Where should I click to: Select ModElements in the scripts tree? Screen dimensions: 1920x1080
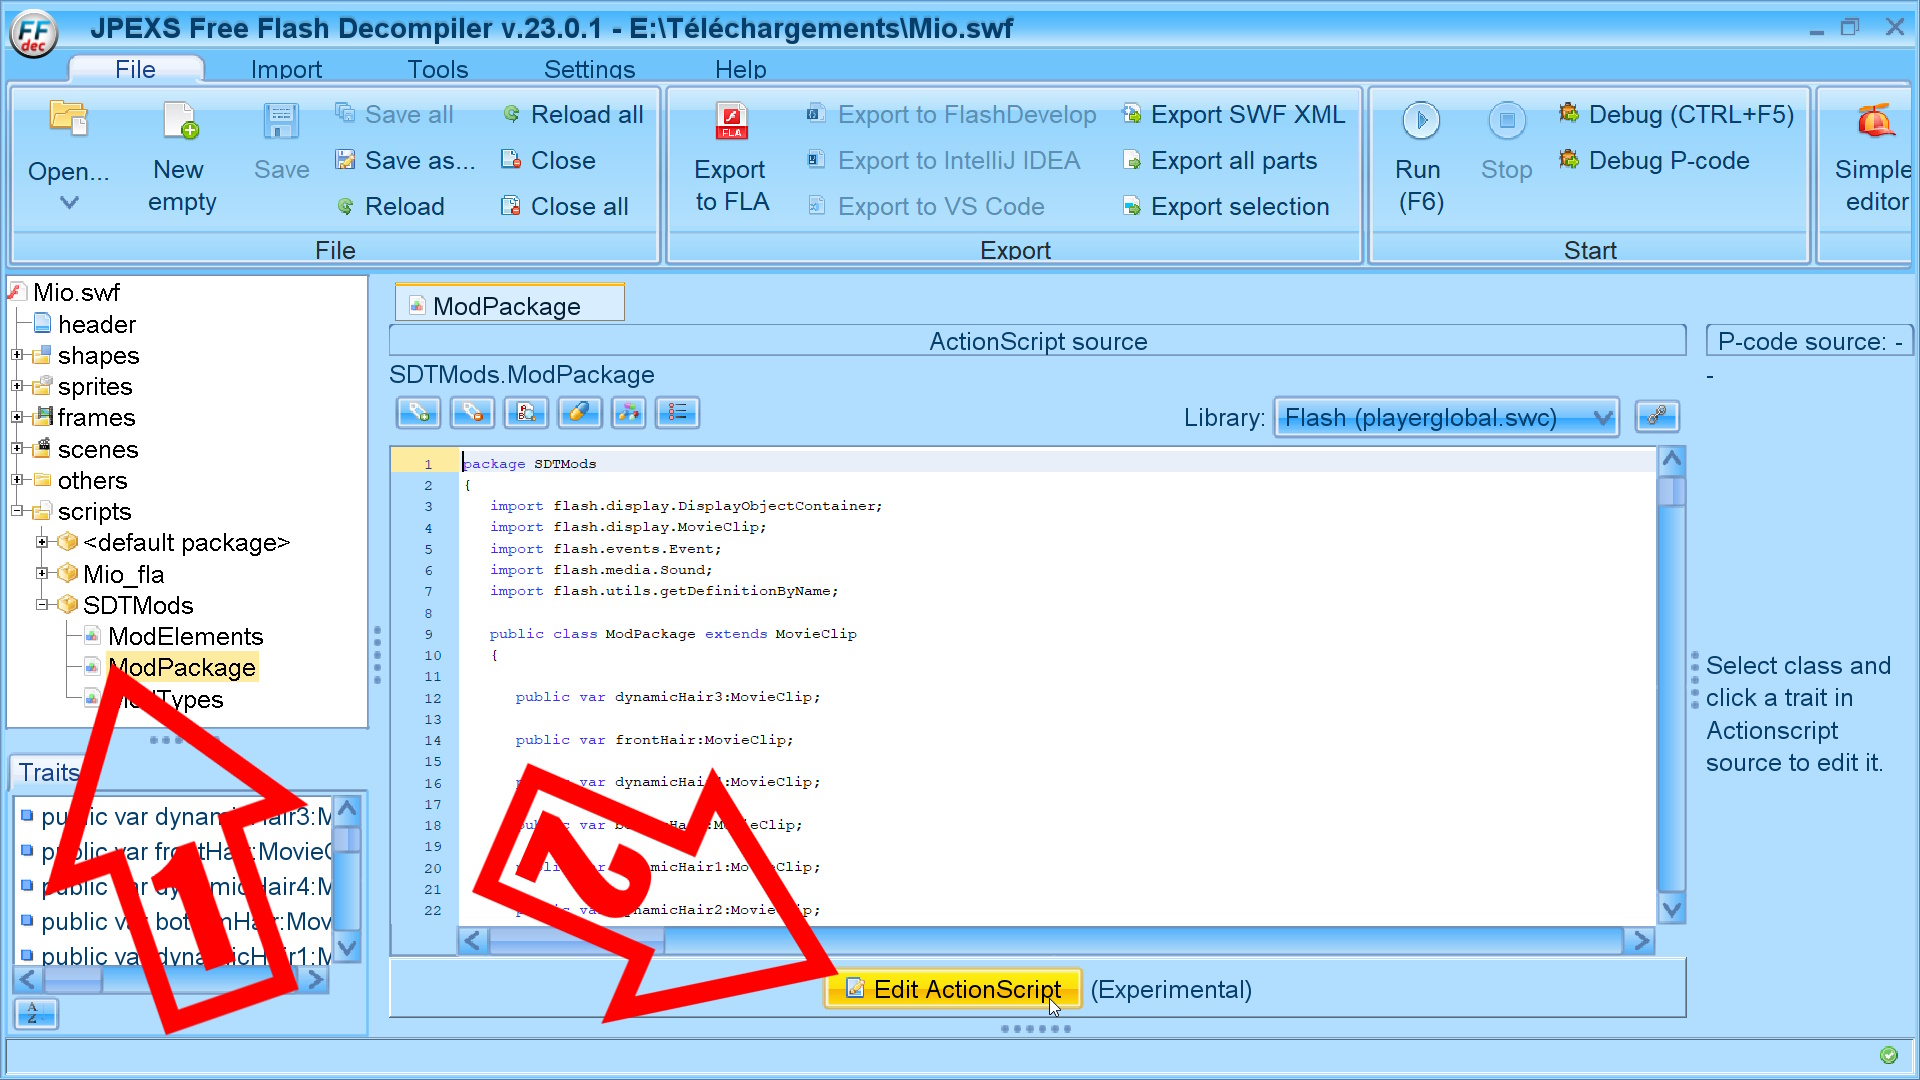point(185,636)
